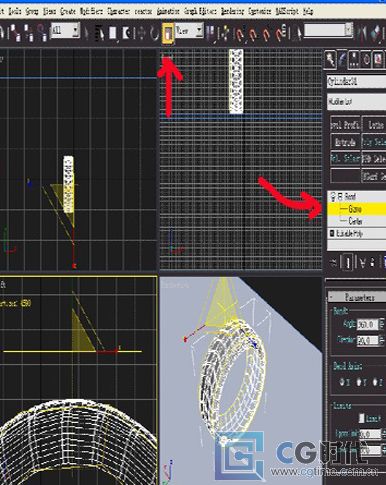Switch to the Display command panel tab
386x485 pixels.
377,59
